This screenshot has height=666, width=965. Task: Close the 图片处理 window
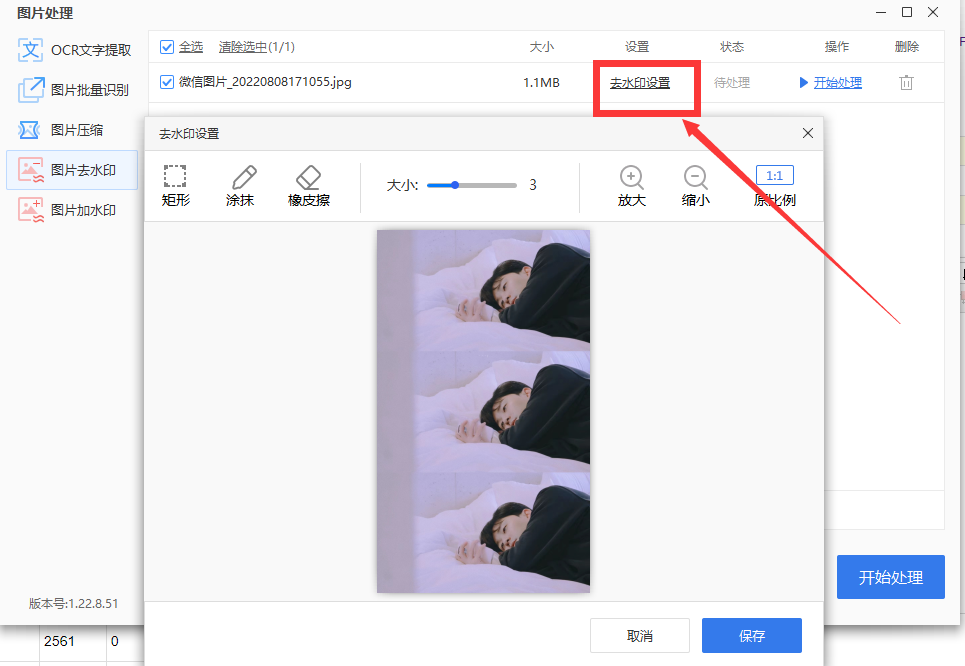tap(933, 12)
